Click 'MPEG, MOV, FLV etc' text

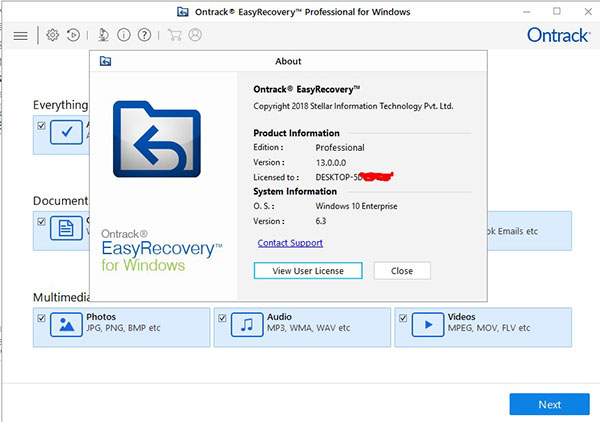pos(489,328)
